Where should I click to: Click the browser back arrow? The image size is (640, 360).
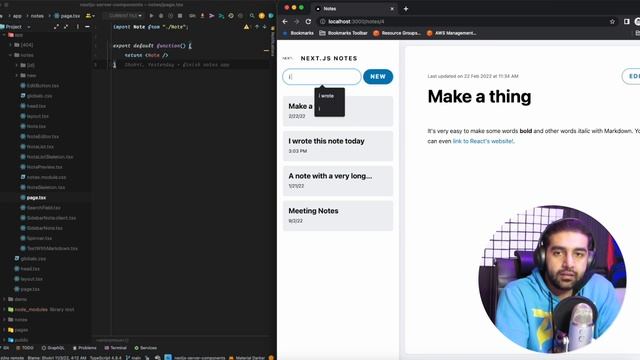click(x=285, y=22)
